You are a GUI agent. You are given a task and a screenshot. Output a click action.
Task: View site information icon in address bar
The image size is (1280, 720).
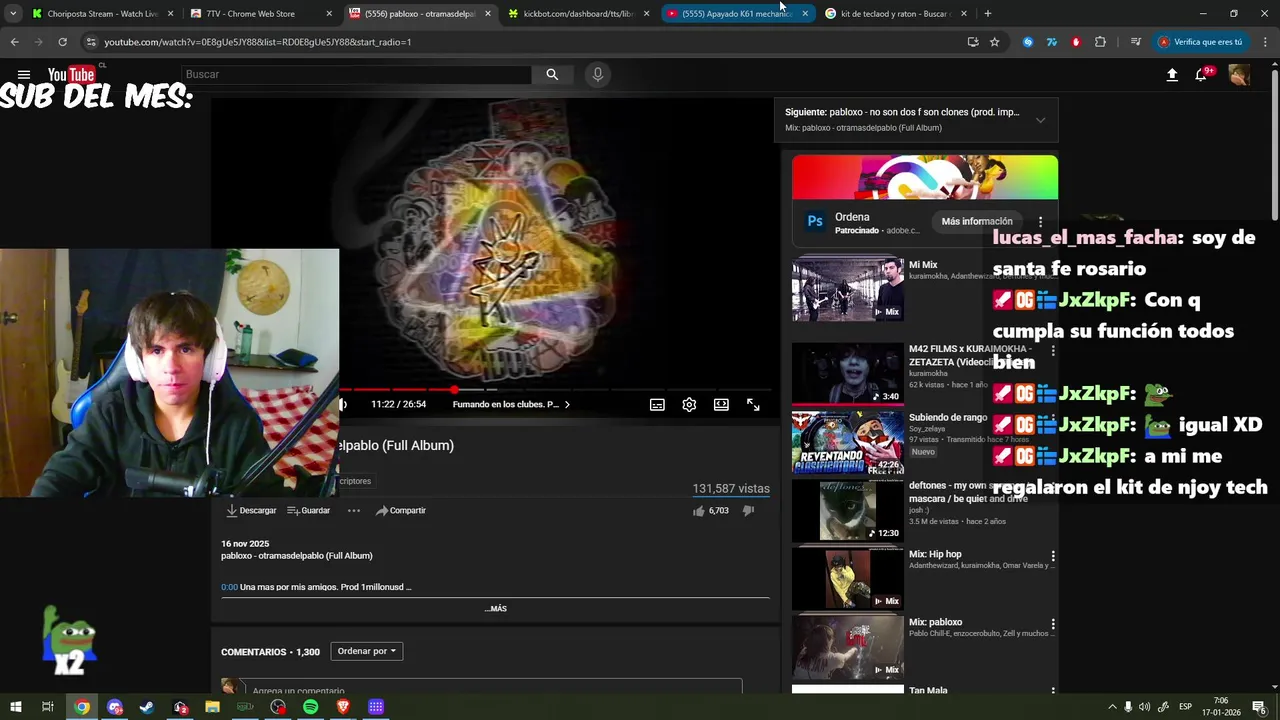(x=91, y=42)
